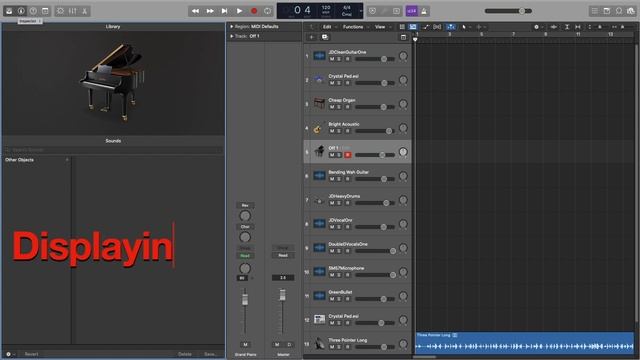Adjust the master volume slider in control bar

(508, 11)
